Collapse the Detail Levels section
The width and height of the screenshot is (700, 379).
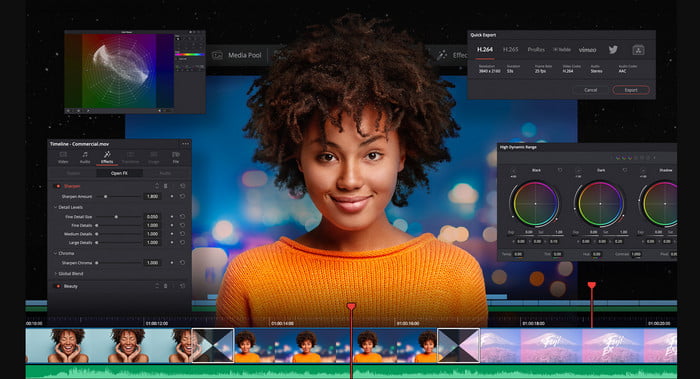tap(55, 208)
